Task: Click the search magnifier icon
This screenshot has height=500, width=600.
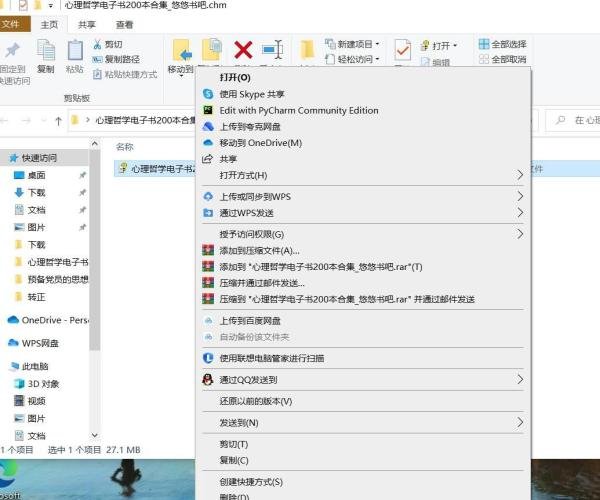Action: 561,121
